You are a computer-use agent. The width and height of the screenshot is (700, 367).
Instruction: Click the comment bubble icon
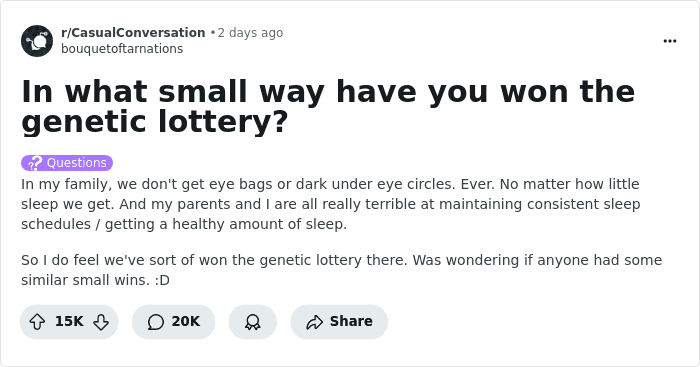point(156,321)
